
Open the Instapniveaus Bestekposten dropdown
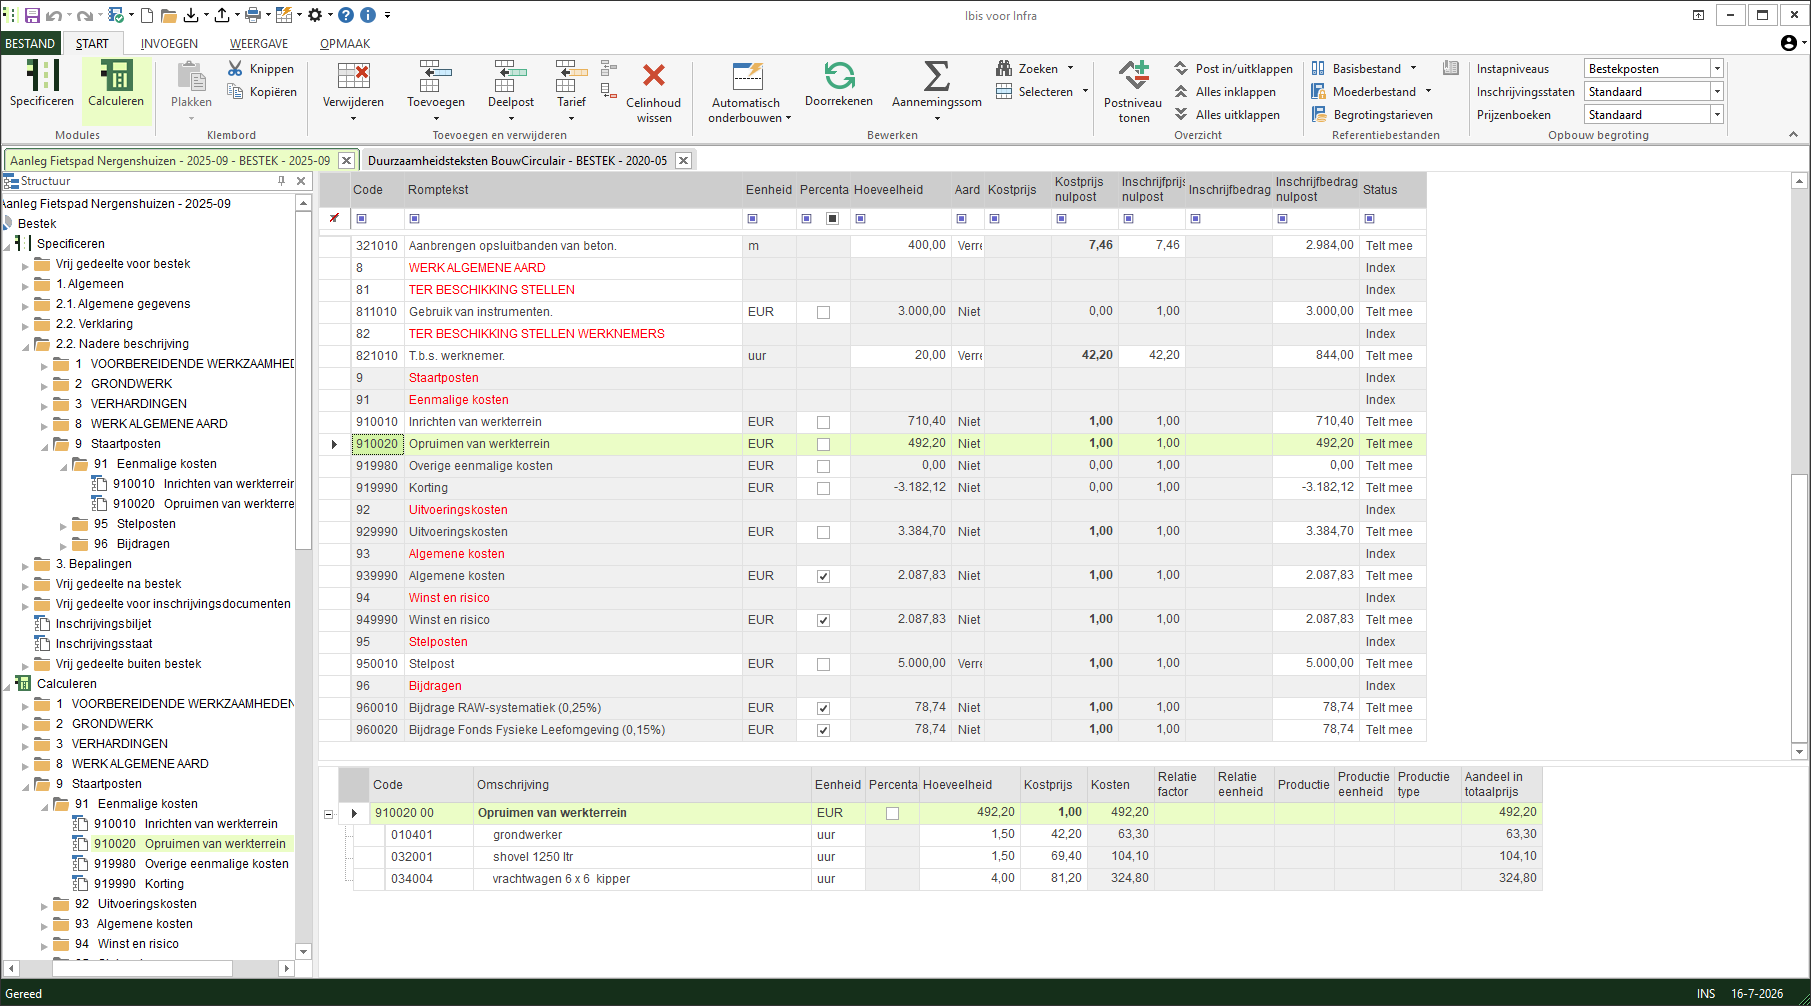[x=1717, y=68]
